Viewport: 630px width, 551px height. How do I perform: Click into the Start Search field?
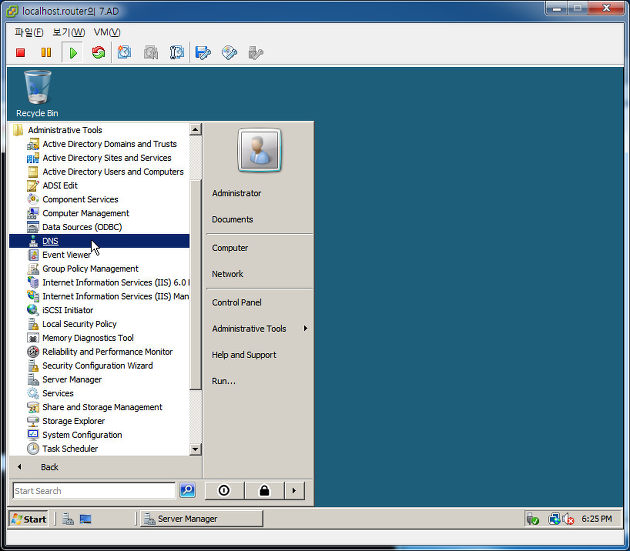(94, 491)
